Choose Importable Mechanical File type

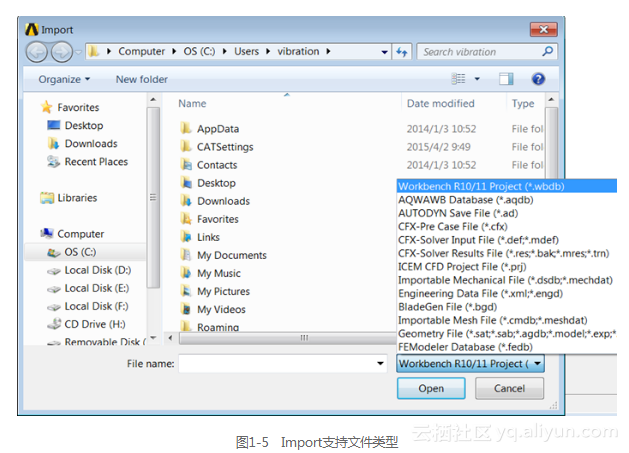(x=506, y=280)
